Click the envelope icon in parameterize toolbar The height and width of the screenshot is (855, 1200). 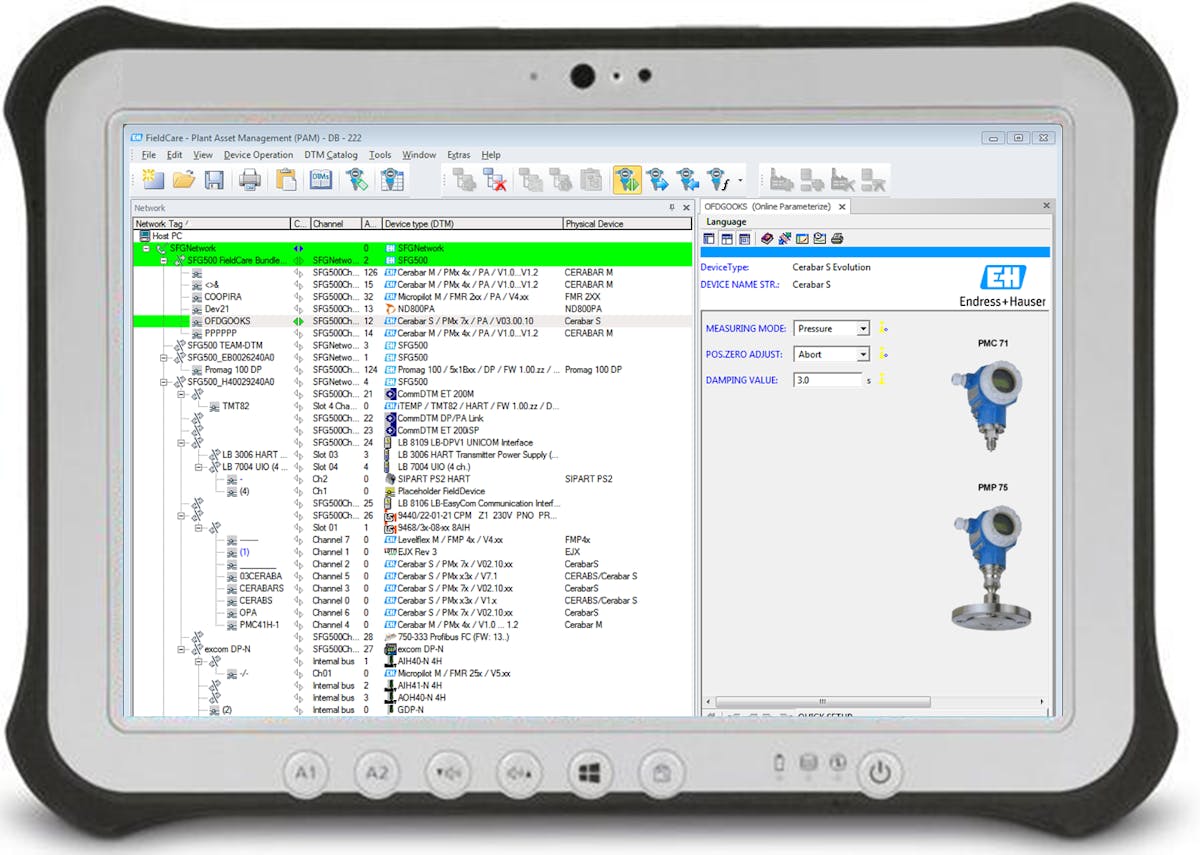(820, 239)
